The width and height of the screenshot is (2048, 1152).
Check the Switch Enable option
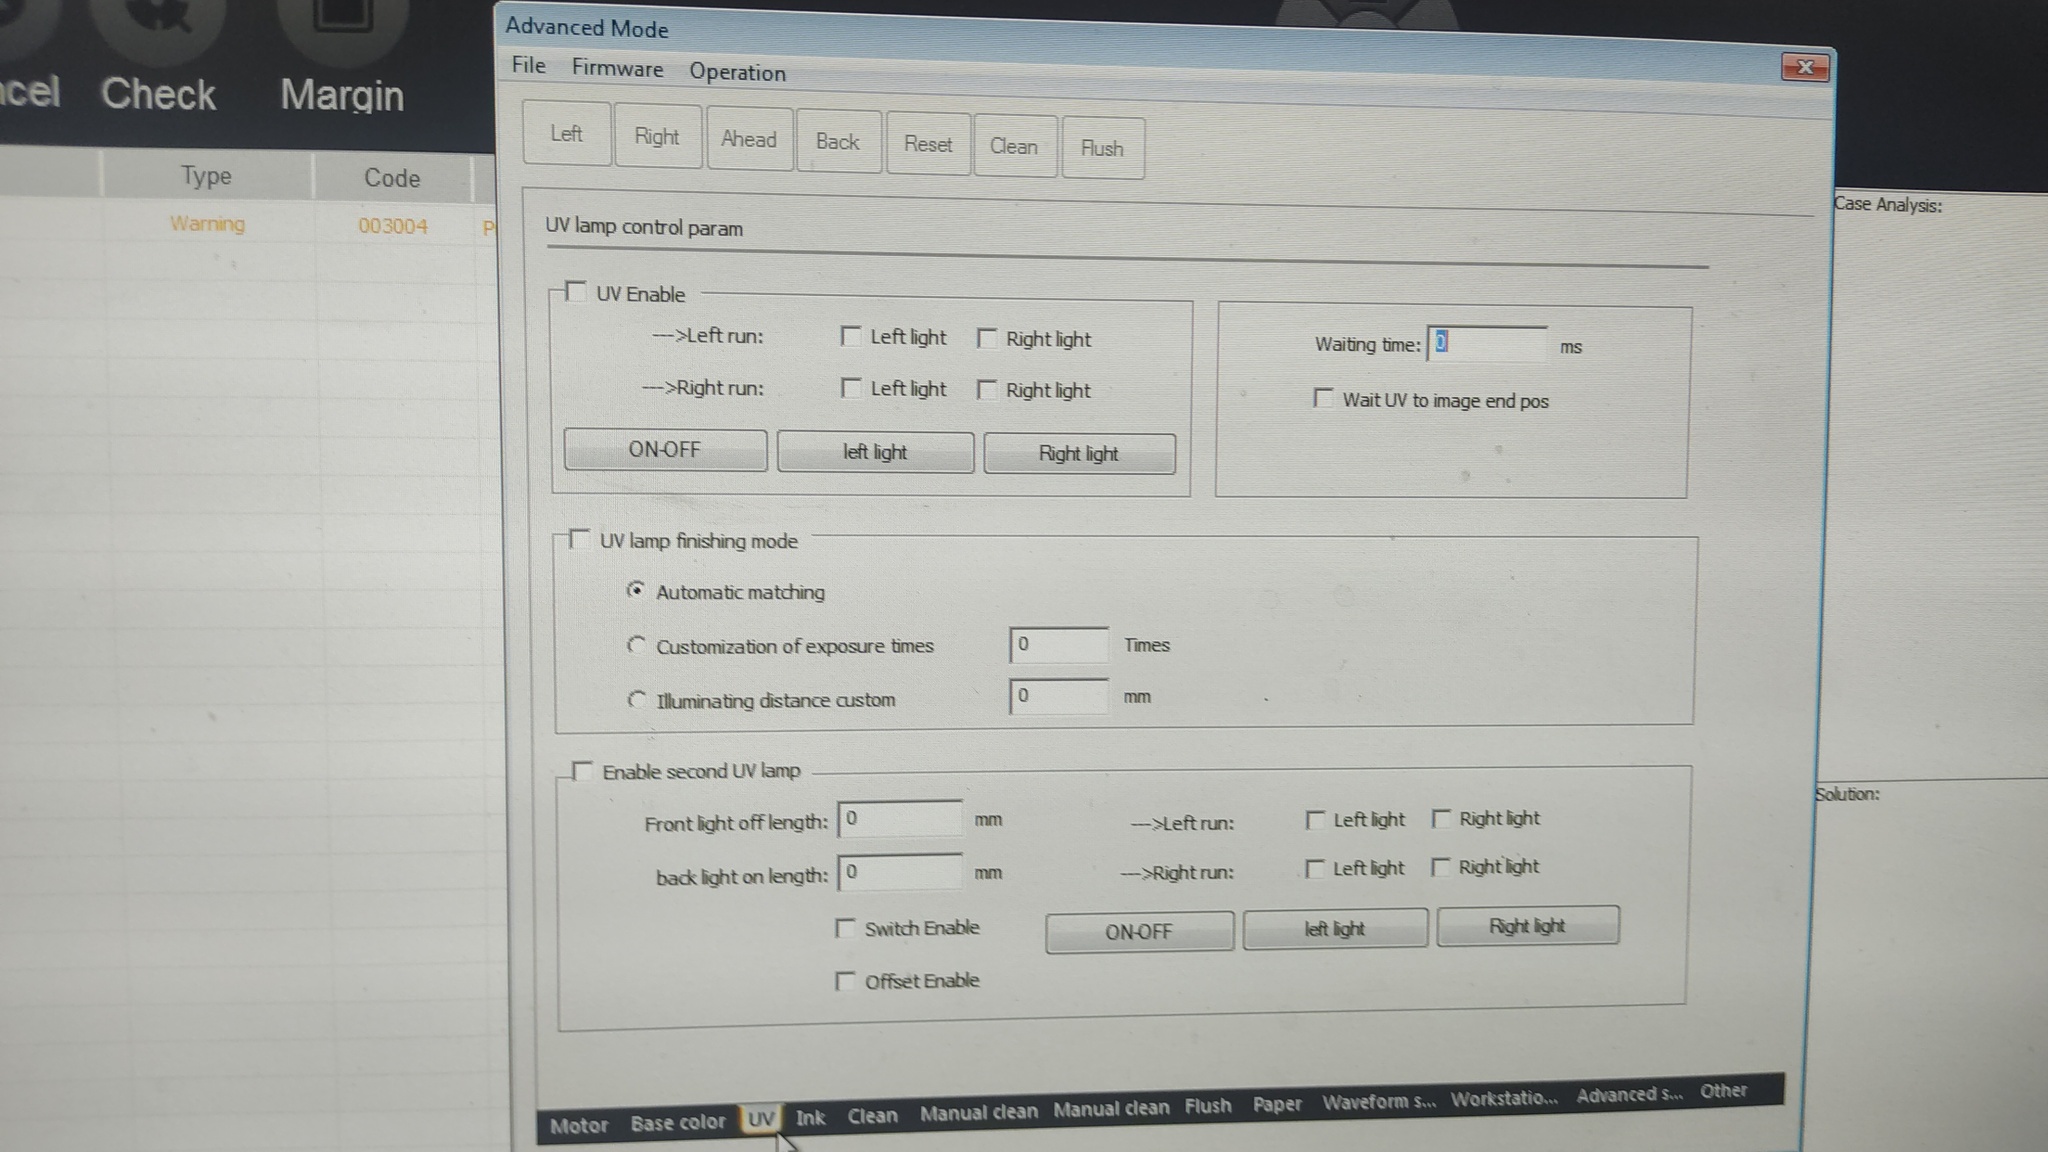(845, 928)
